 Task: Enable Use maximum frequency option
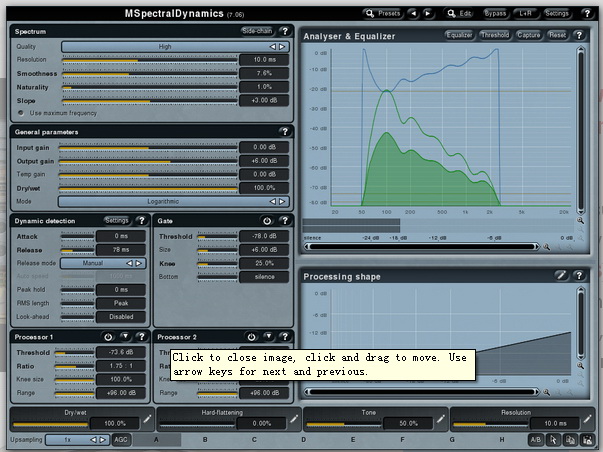click(x=57, y=113)
